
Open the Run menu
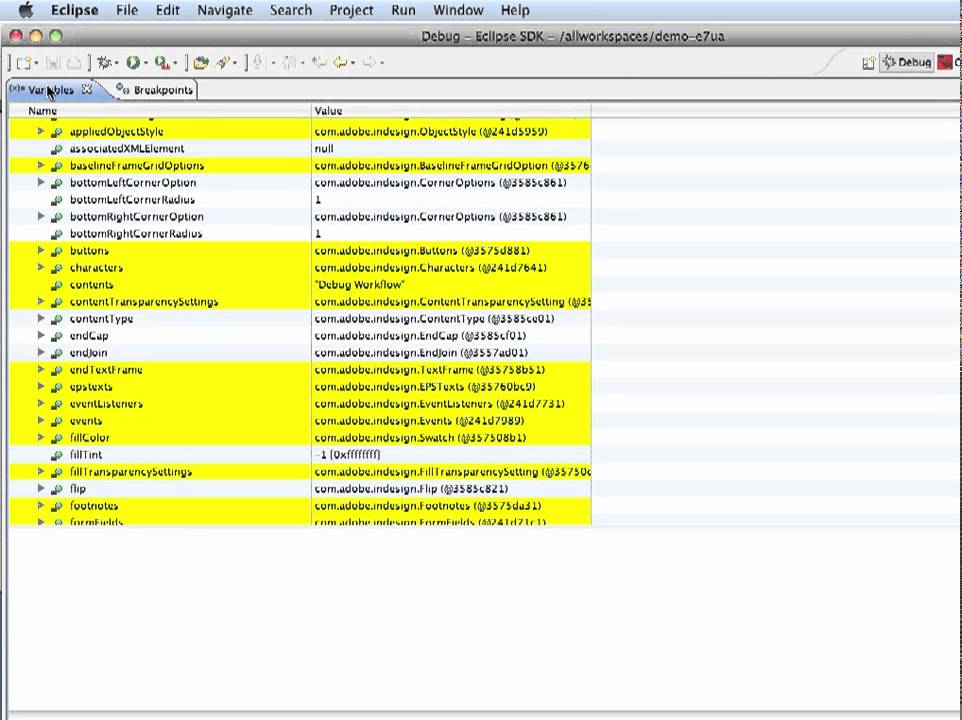[x=403, y=10]
